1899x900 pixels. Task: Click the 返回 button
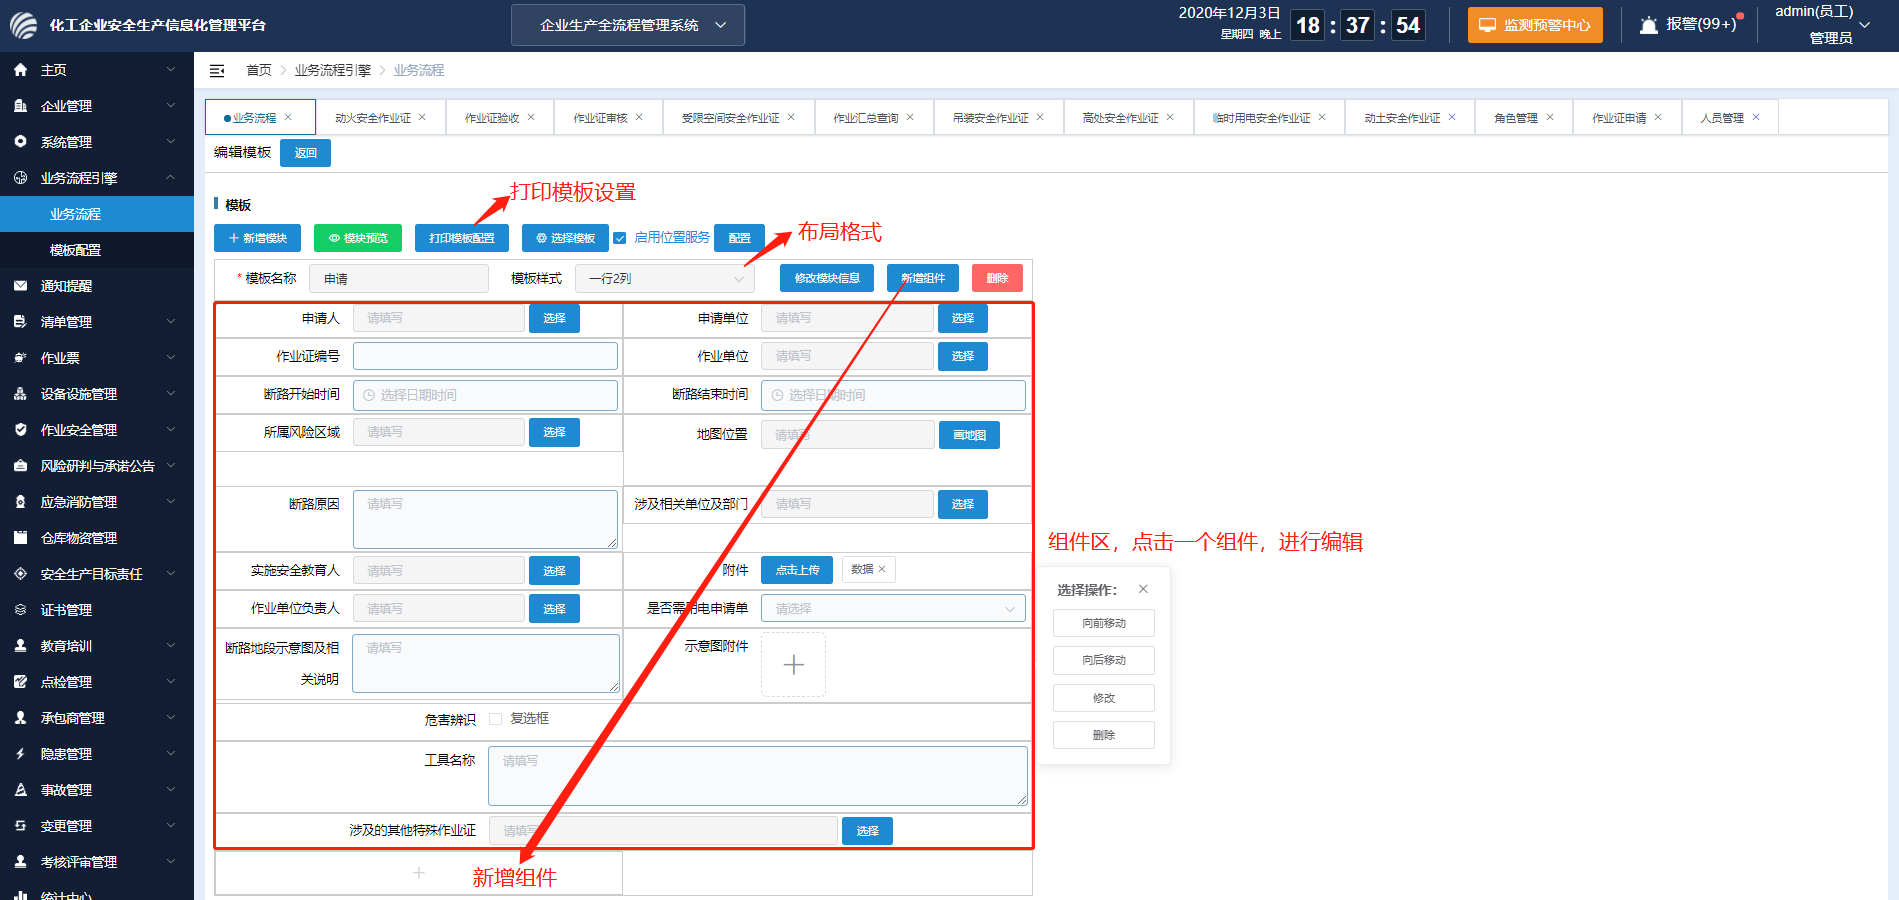pyautogui.click(x=306, y=153)
